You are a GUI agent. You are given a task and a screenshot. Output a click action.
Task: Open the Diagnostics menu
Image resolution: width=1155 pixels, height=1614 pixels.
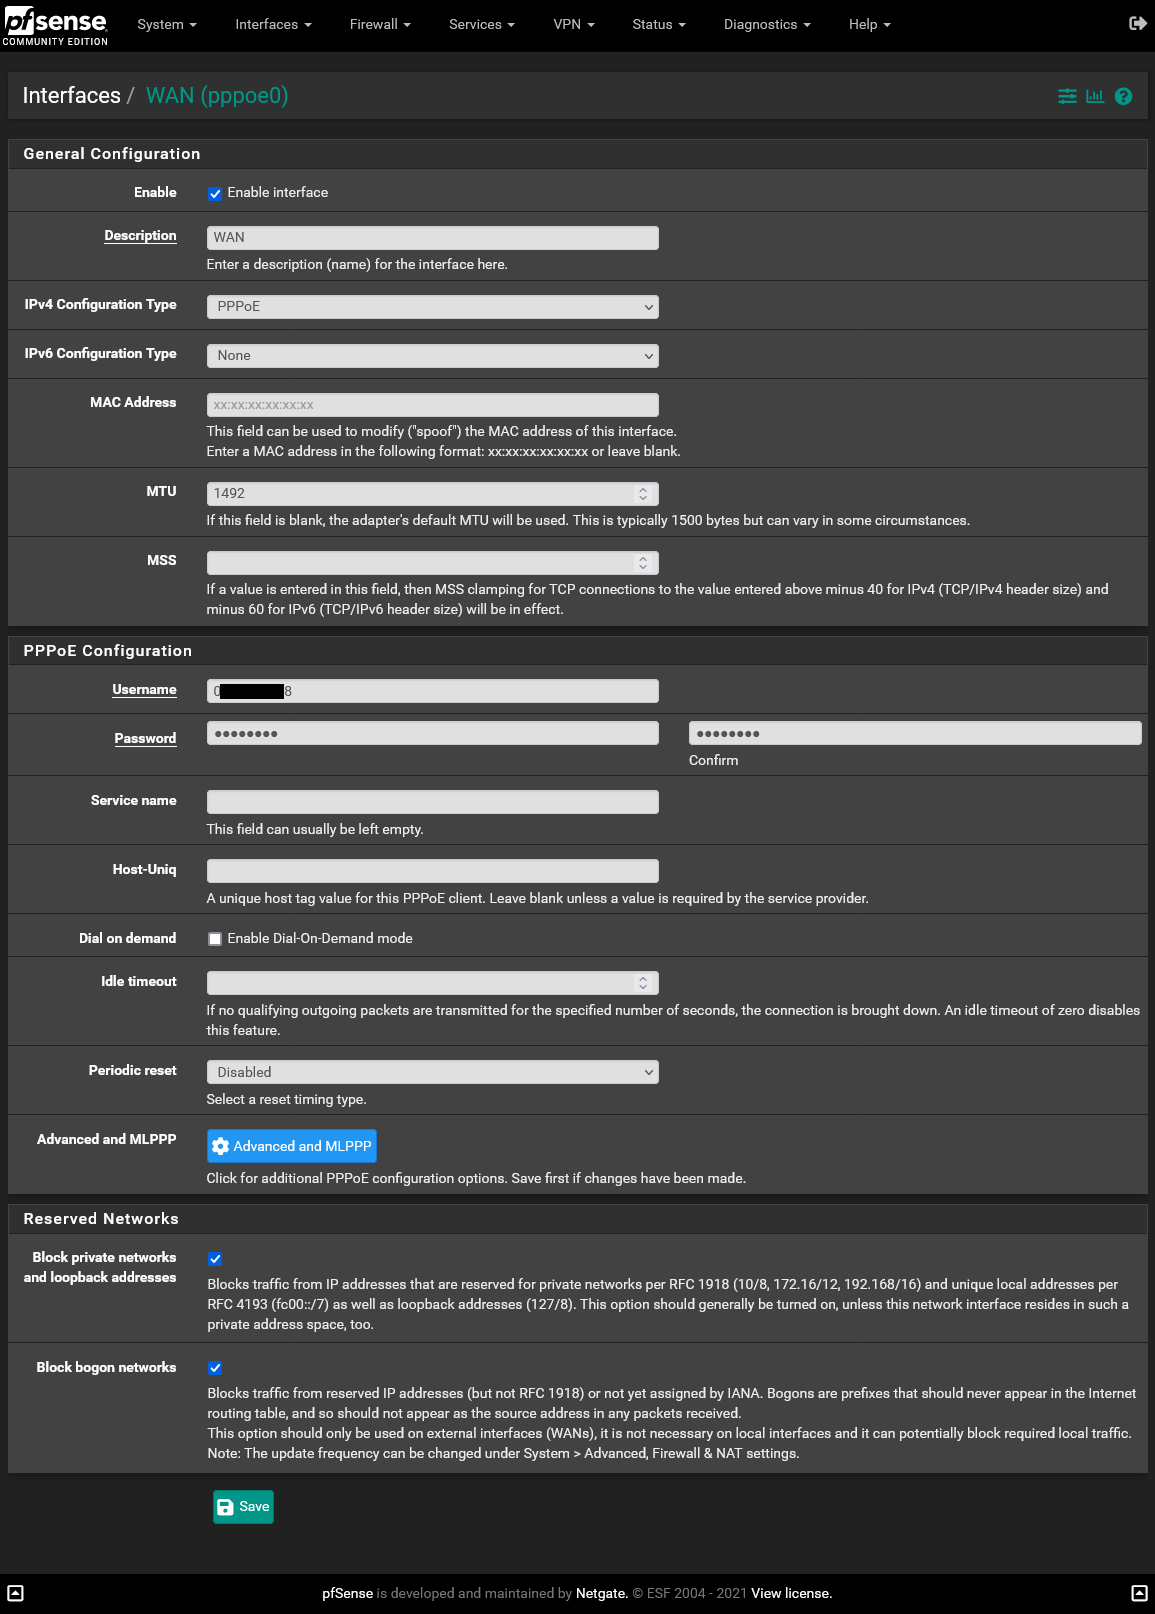(x=766, y=24)
